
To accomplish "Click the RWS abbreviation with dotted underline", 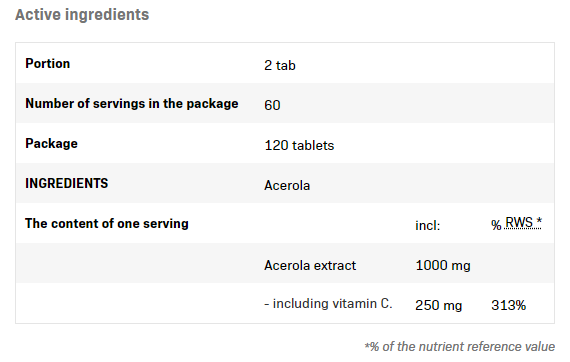I will tap(519, 222).
